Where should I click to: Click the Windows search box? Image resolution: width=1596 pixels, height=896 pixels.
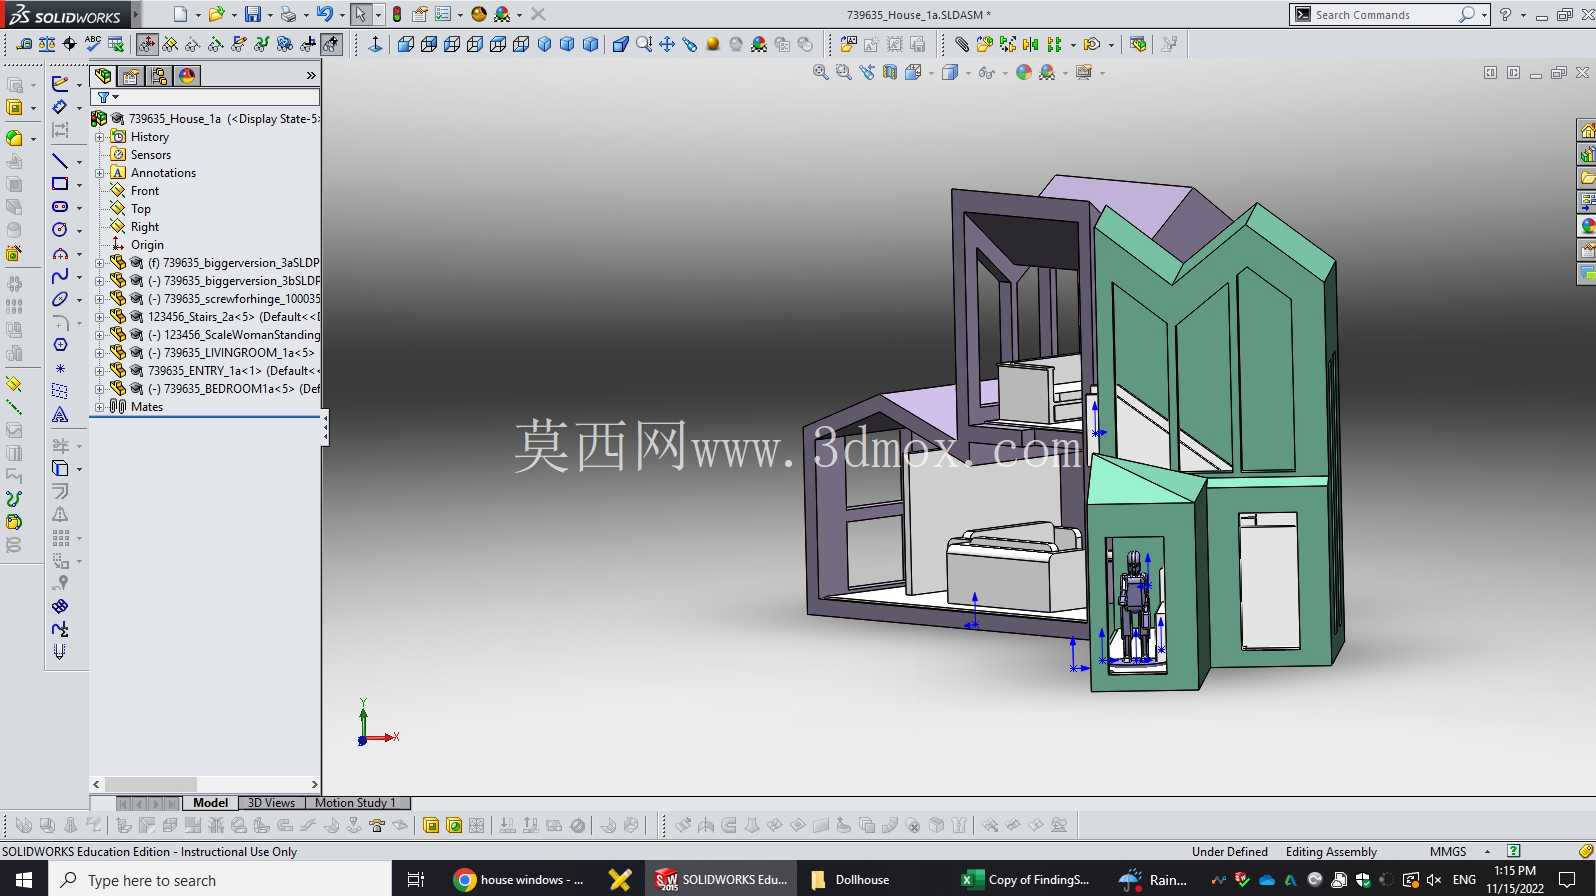tap(220, 880)
